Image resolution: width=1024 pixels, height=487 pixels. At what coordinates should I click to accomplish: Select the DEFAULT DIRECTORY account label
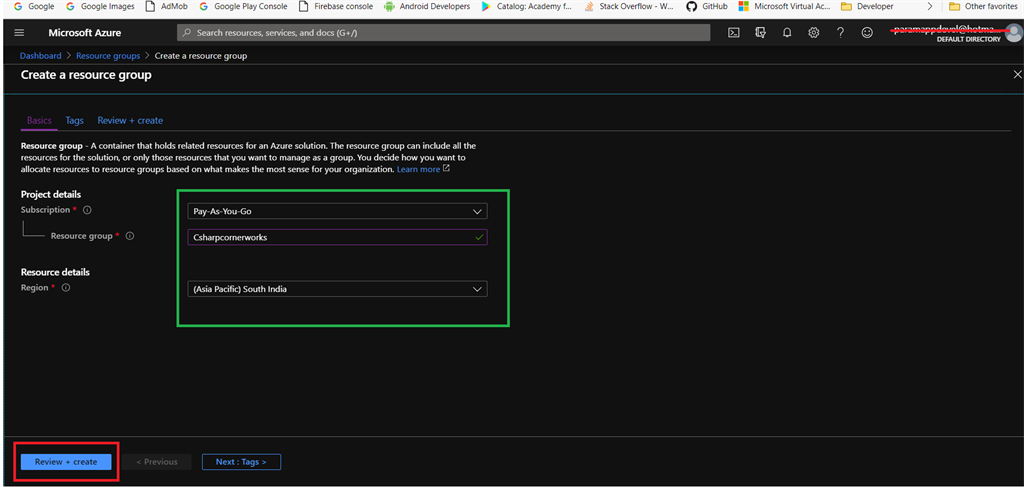pyautogui.click(x=968, y=40)
